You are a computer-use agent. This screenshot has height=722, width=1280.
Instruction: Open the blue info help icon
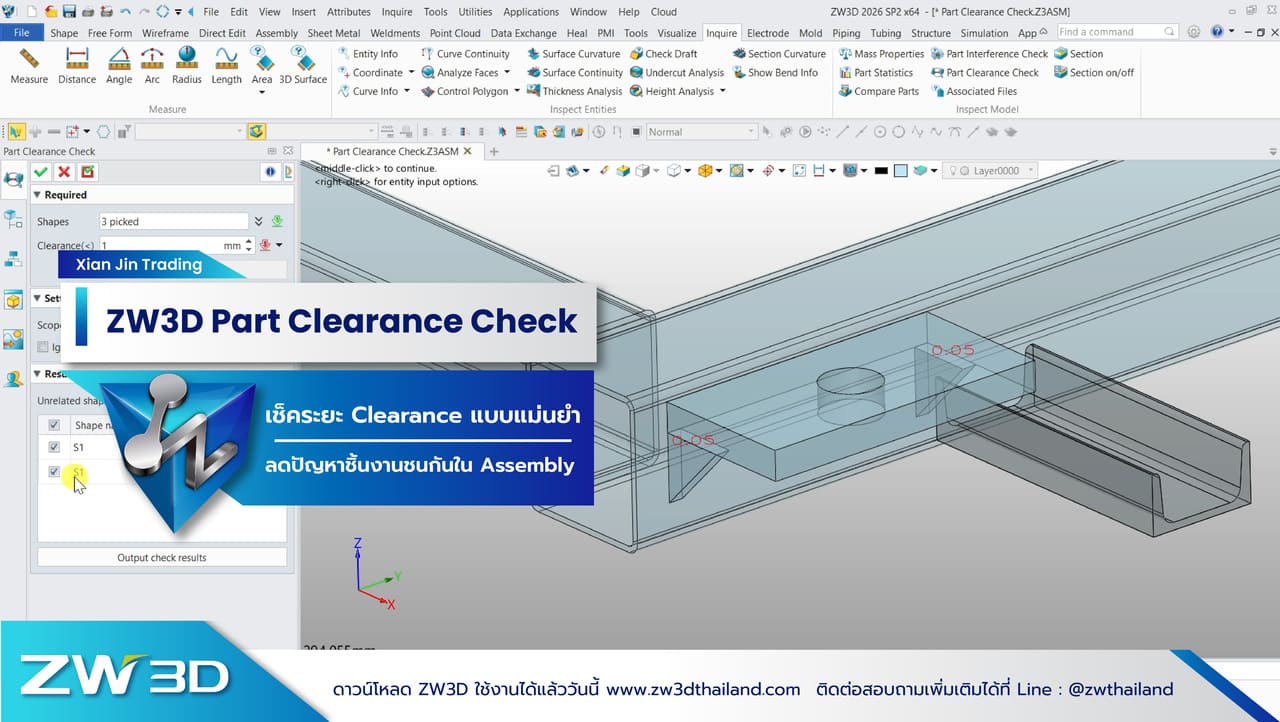tap(271, 173)
